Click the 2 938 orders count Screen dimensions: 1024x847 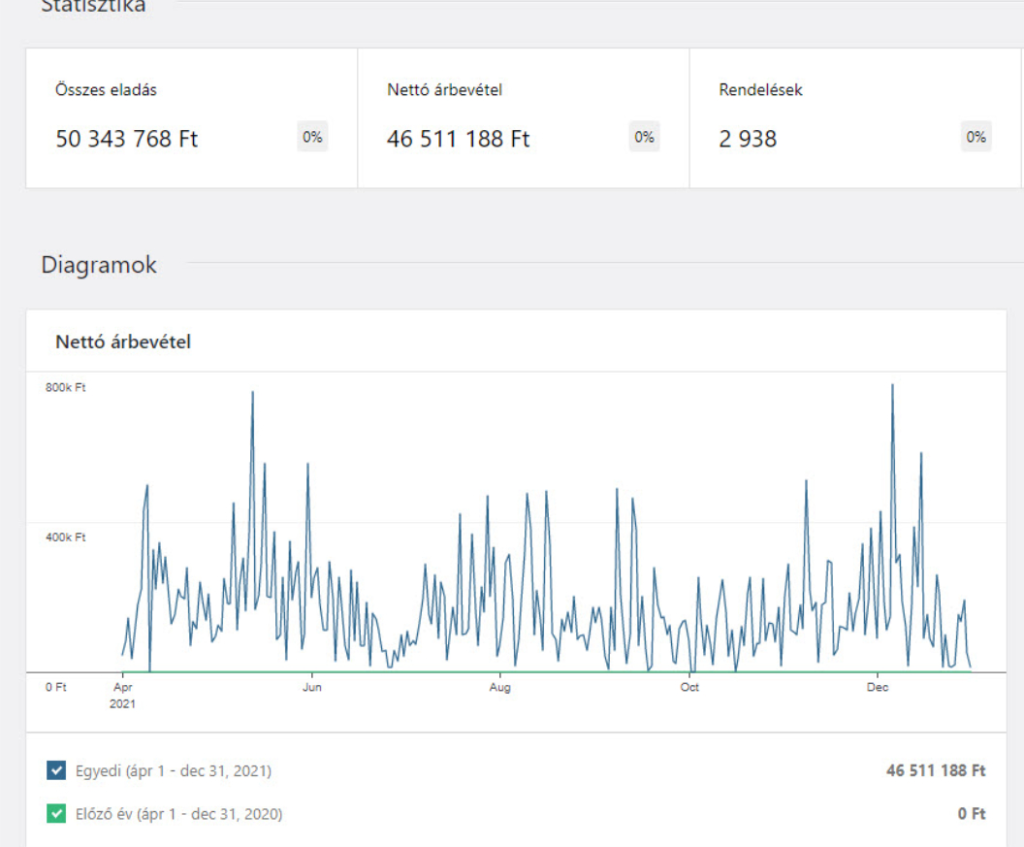pyautogui.click(x=747, y=139)
